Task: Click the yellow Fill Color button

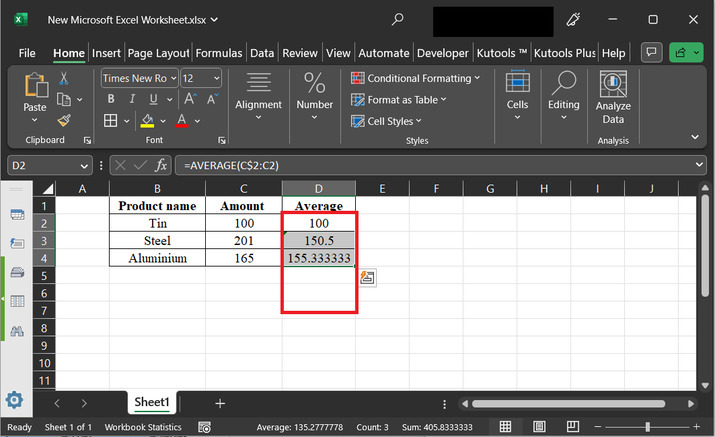Action: [x=147, y=120]
